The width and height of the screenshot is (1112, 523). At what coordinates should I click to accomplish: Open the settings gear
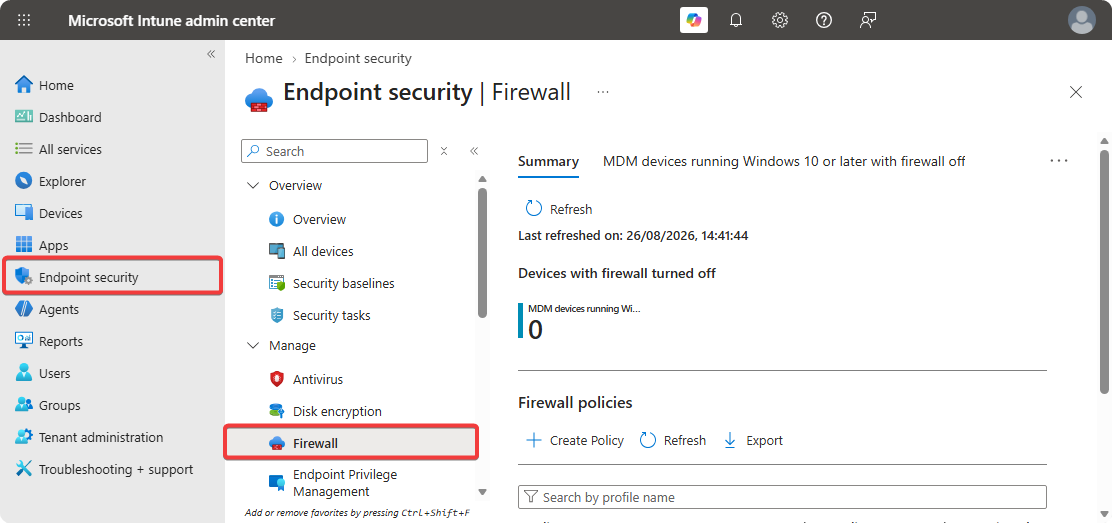tap(780, 20)
